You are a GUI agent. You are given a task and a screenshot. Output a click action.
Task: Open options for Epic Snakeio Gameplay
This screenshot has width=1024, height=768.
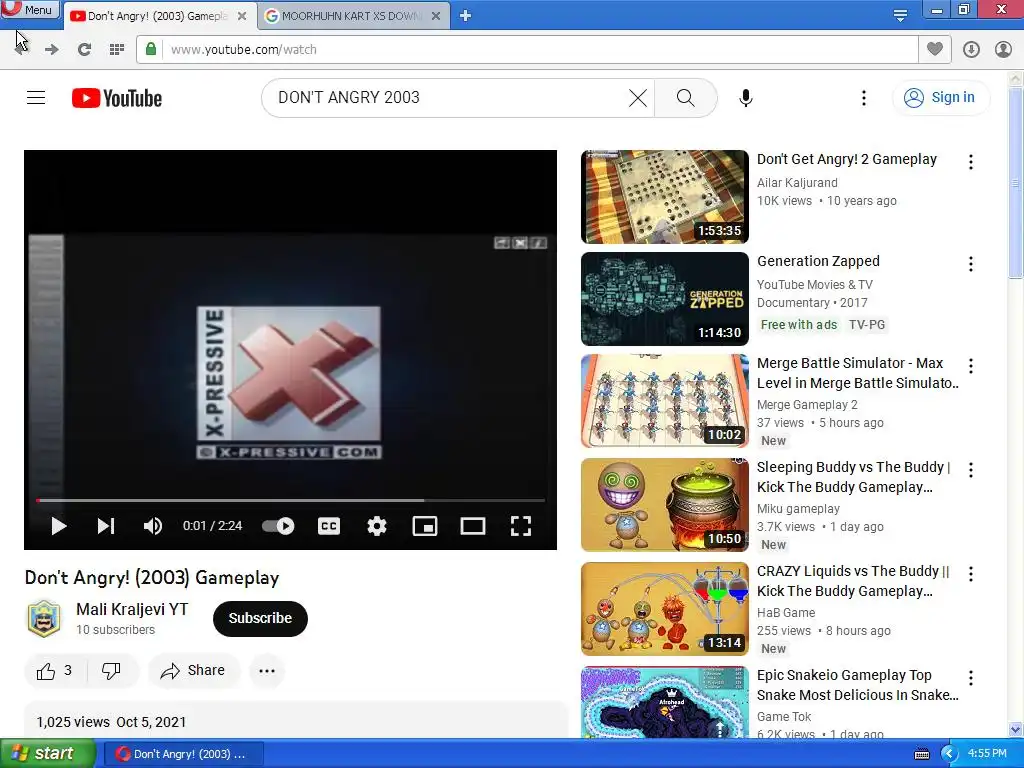(x=970, y=678)
